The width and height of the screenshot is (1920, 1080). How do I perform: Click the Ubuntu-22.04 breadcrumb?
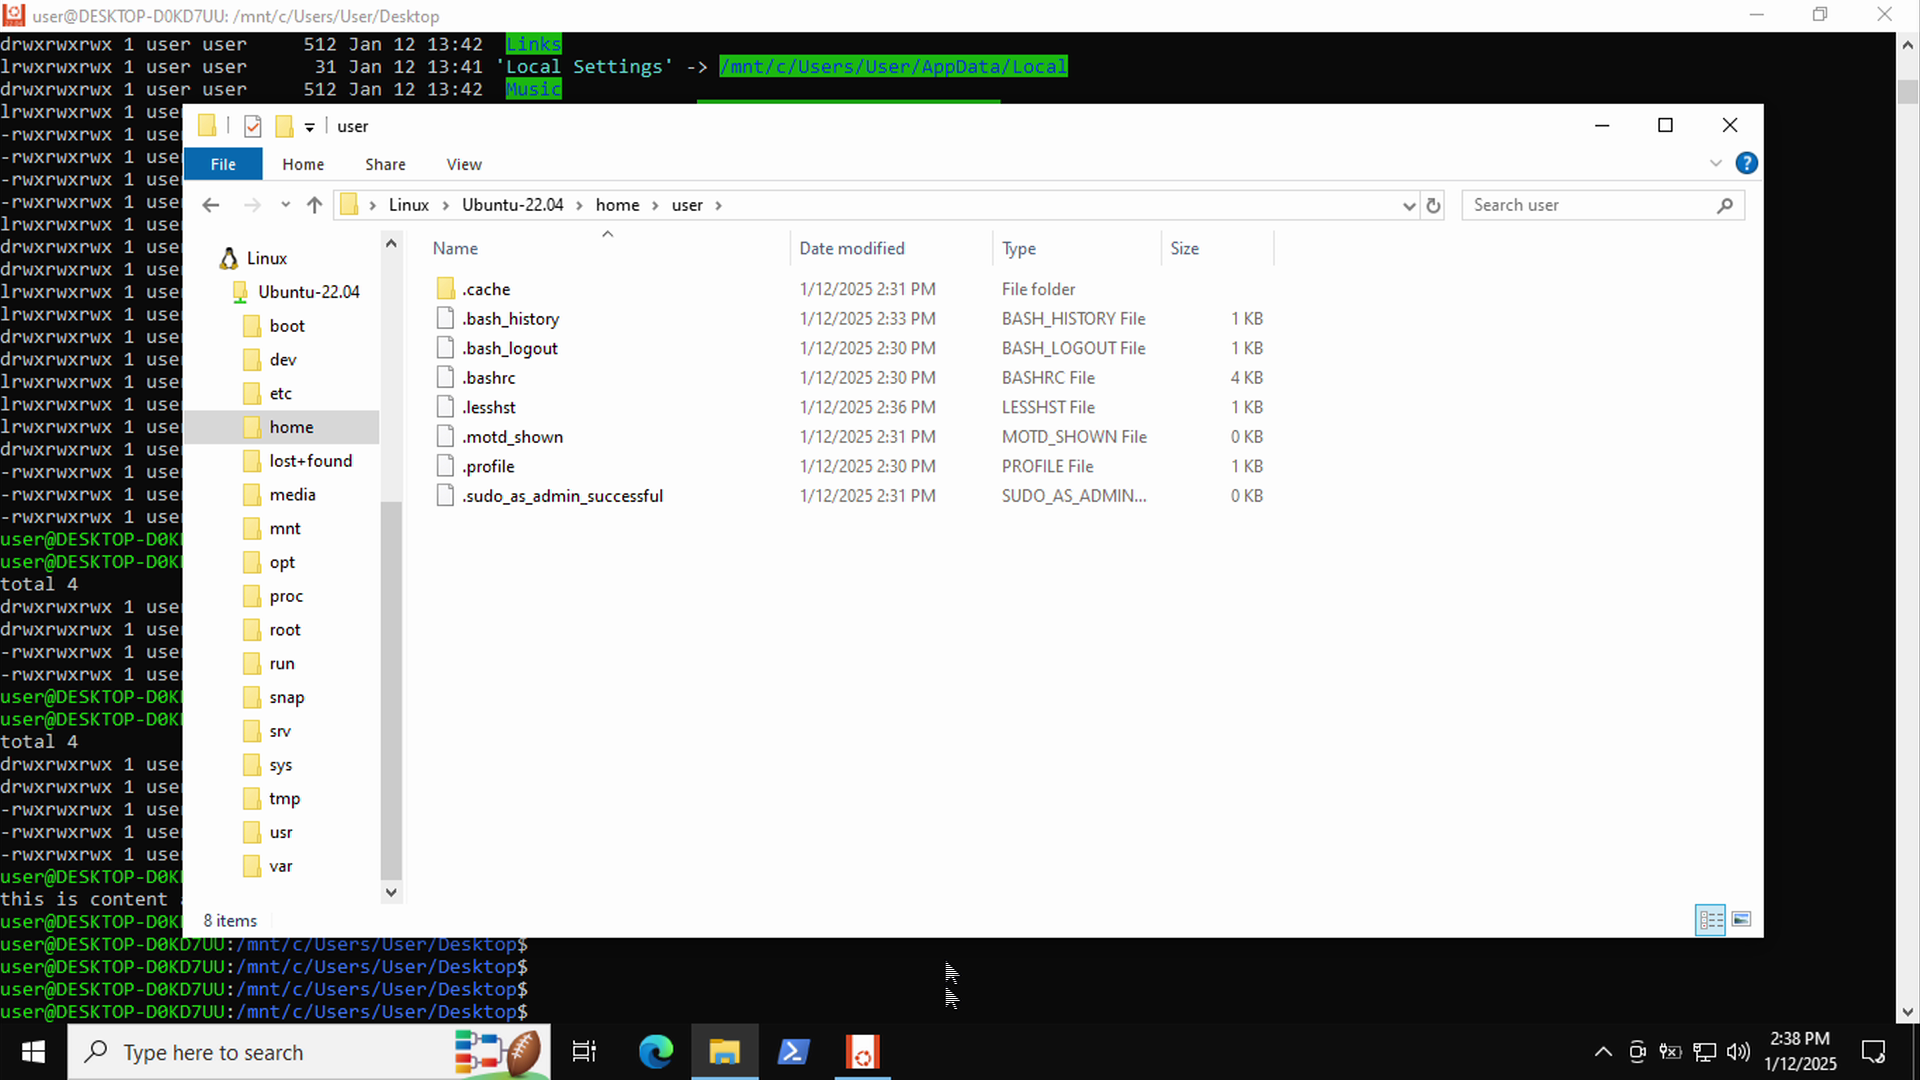(512, 205)
